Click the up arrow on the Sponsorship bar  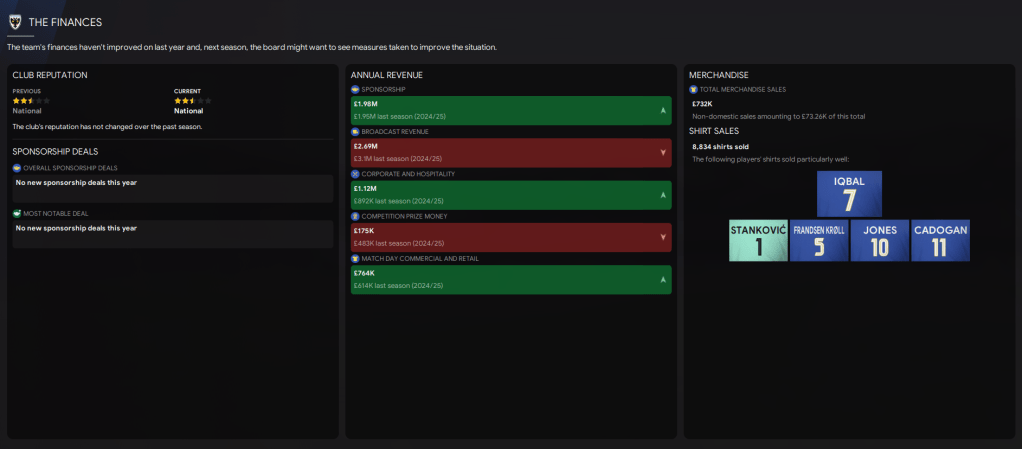pos(663,110)
